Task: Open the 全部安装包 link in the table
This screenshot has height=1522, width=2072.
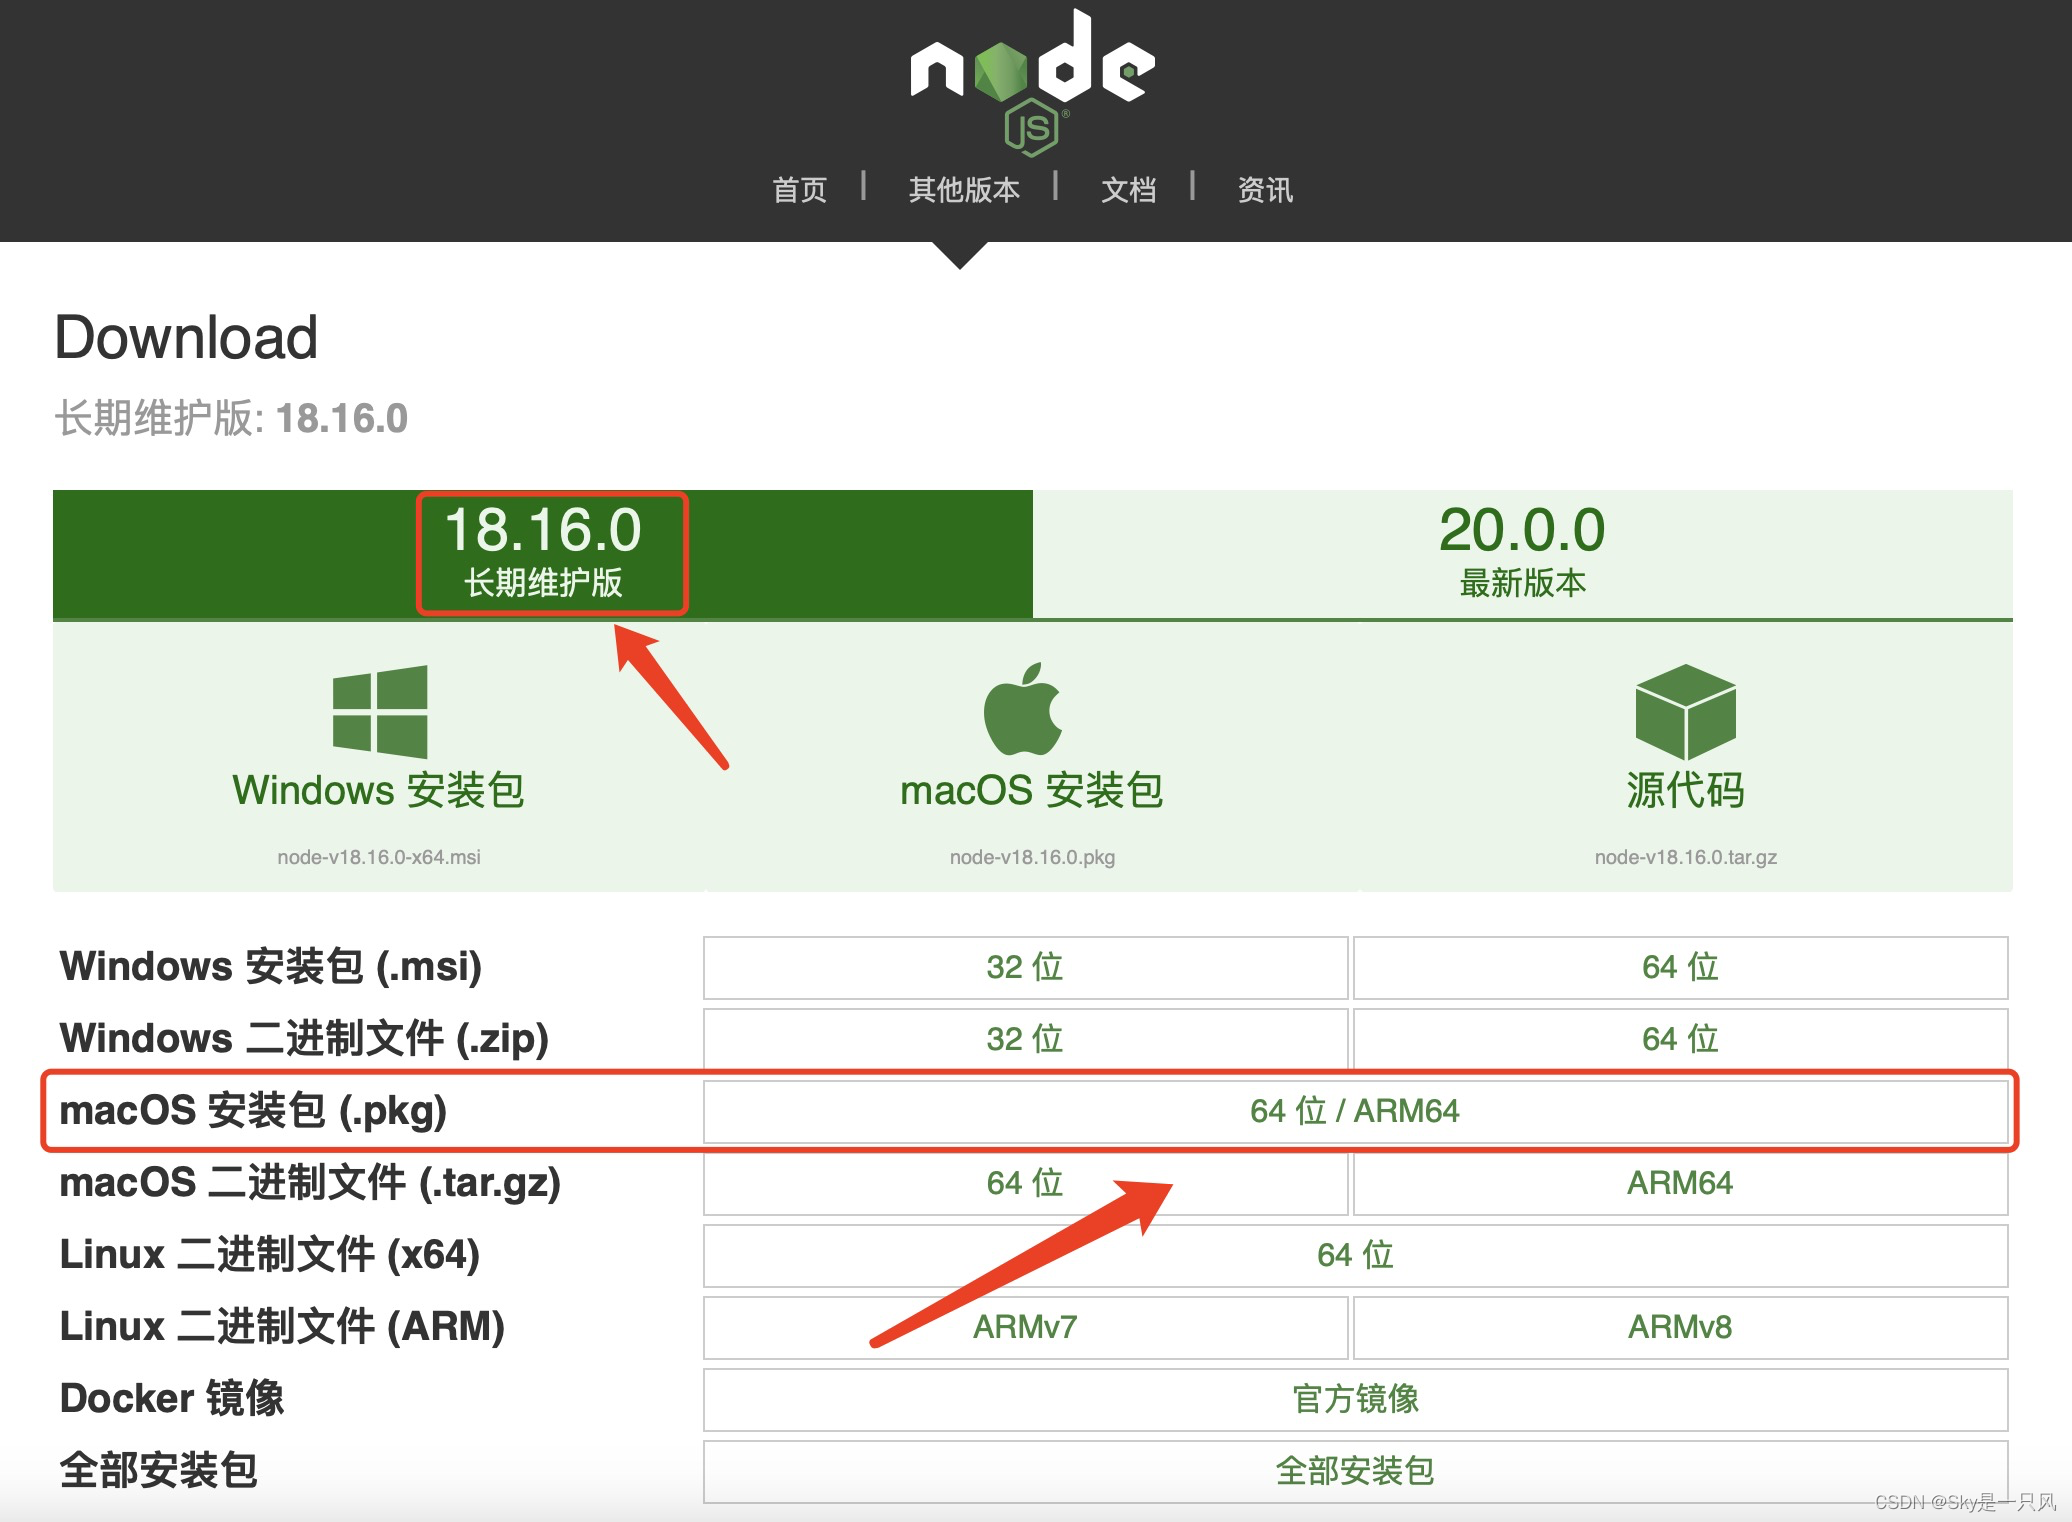Action: [1355, 1471]
